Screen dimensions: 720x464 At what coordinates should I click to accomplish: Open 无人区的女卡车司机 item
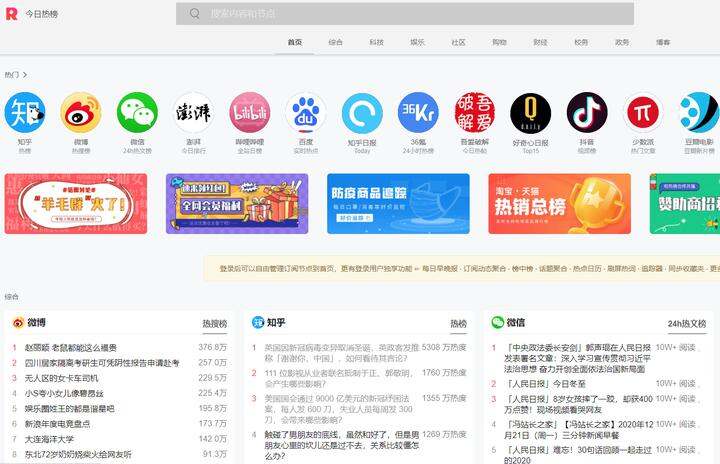pos(62,378)
